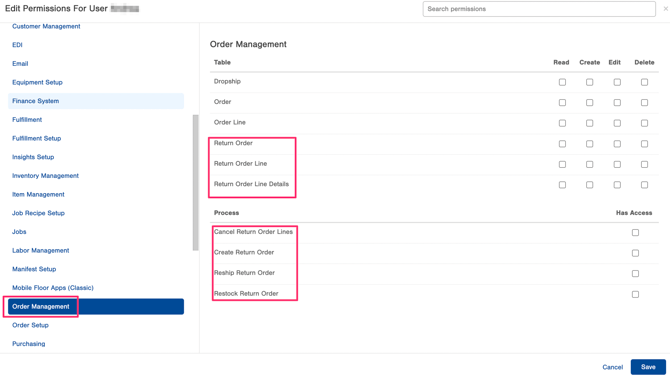Viewport: 670px width, 377px height.
Task: Go to Labor Management category
Action: click(x=41, y=250)
